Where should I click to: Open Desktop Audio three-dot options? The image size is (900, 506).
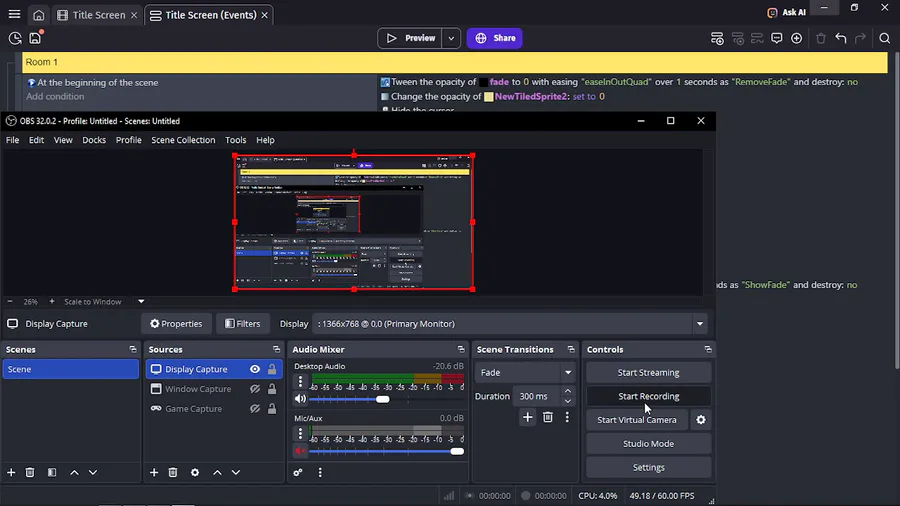pyautogui.click(x=300, y=382)
